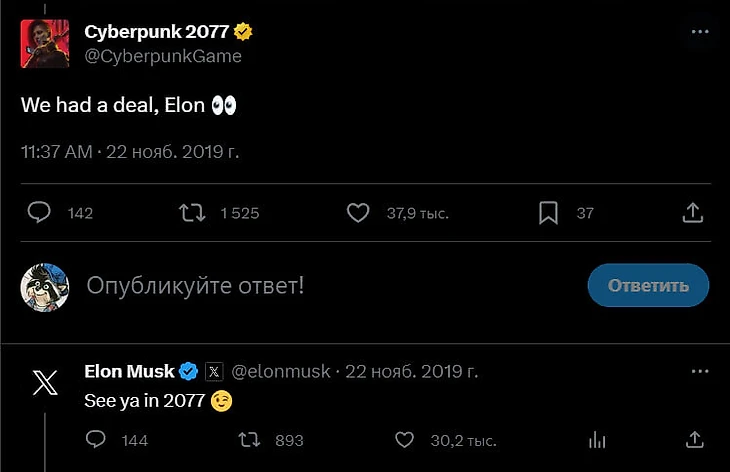This screenshot has height=472, width=730.
Task: Click the X affiliation badge beside Elon
Action: [x=214, y=372]
